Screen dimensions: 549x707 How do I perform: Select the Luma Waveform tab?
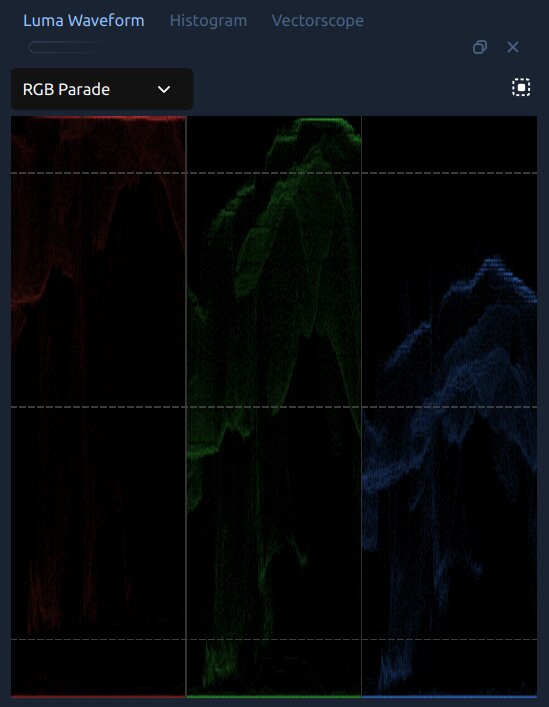pos(84,21)
